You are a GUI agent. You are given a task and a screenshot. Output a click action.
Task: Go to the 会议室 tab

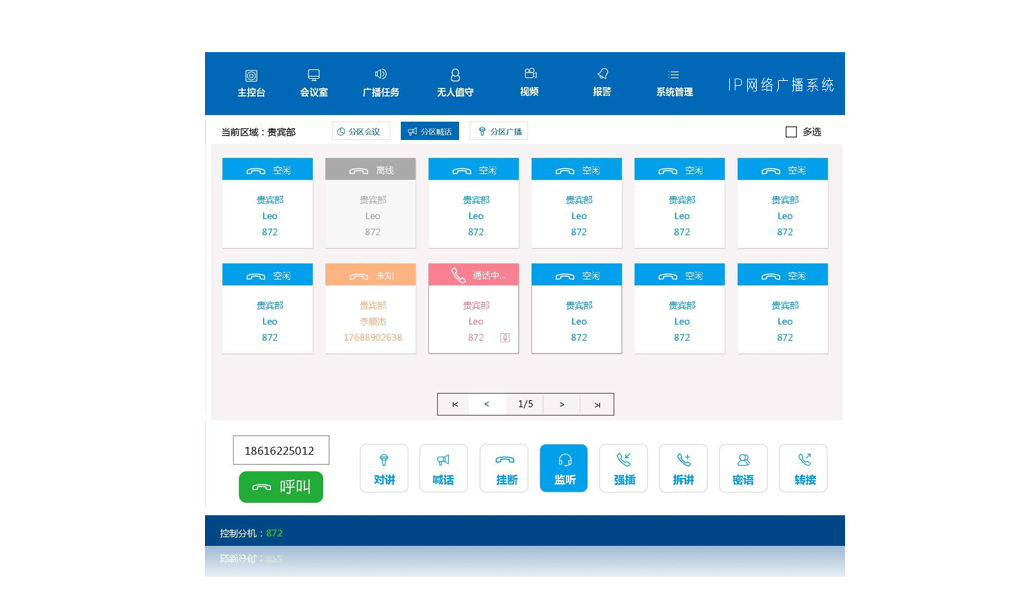click(x=313, y=83)
